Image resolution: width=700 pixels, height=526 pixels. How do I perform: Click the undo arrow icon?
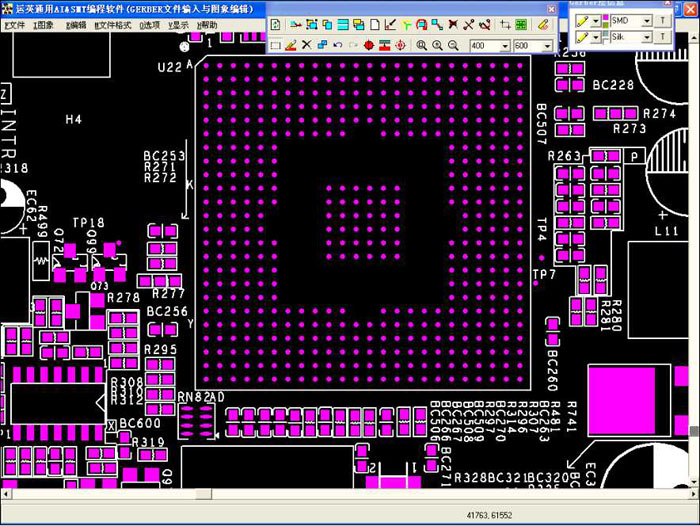(338, 46)
